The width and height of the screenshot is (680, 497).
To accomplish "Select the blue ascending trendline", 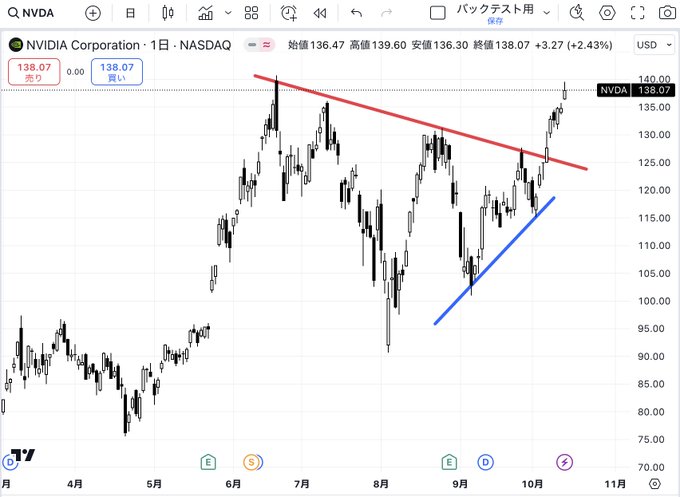I will coord(494,261).
